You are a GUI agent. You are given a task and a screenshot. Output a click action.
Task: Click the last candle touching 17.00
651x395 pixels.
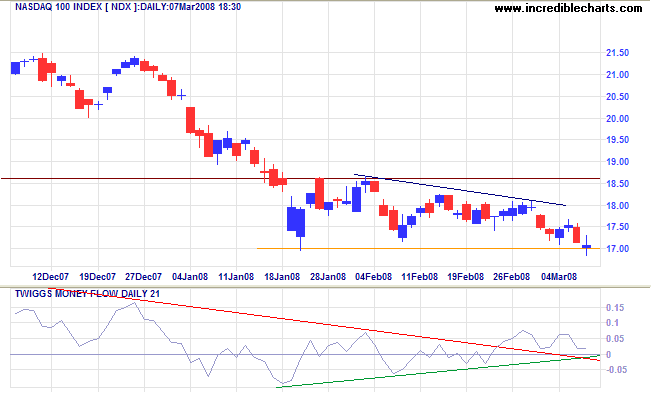click(x=586, y=246)
